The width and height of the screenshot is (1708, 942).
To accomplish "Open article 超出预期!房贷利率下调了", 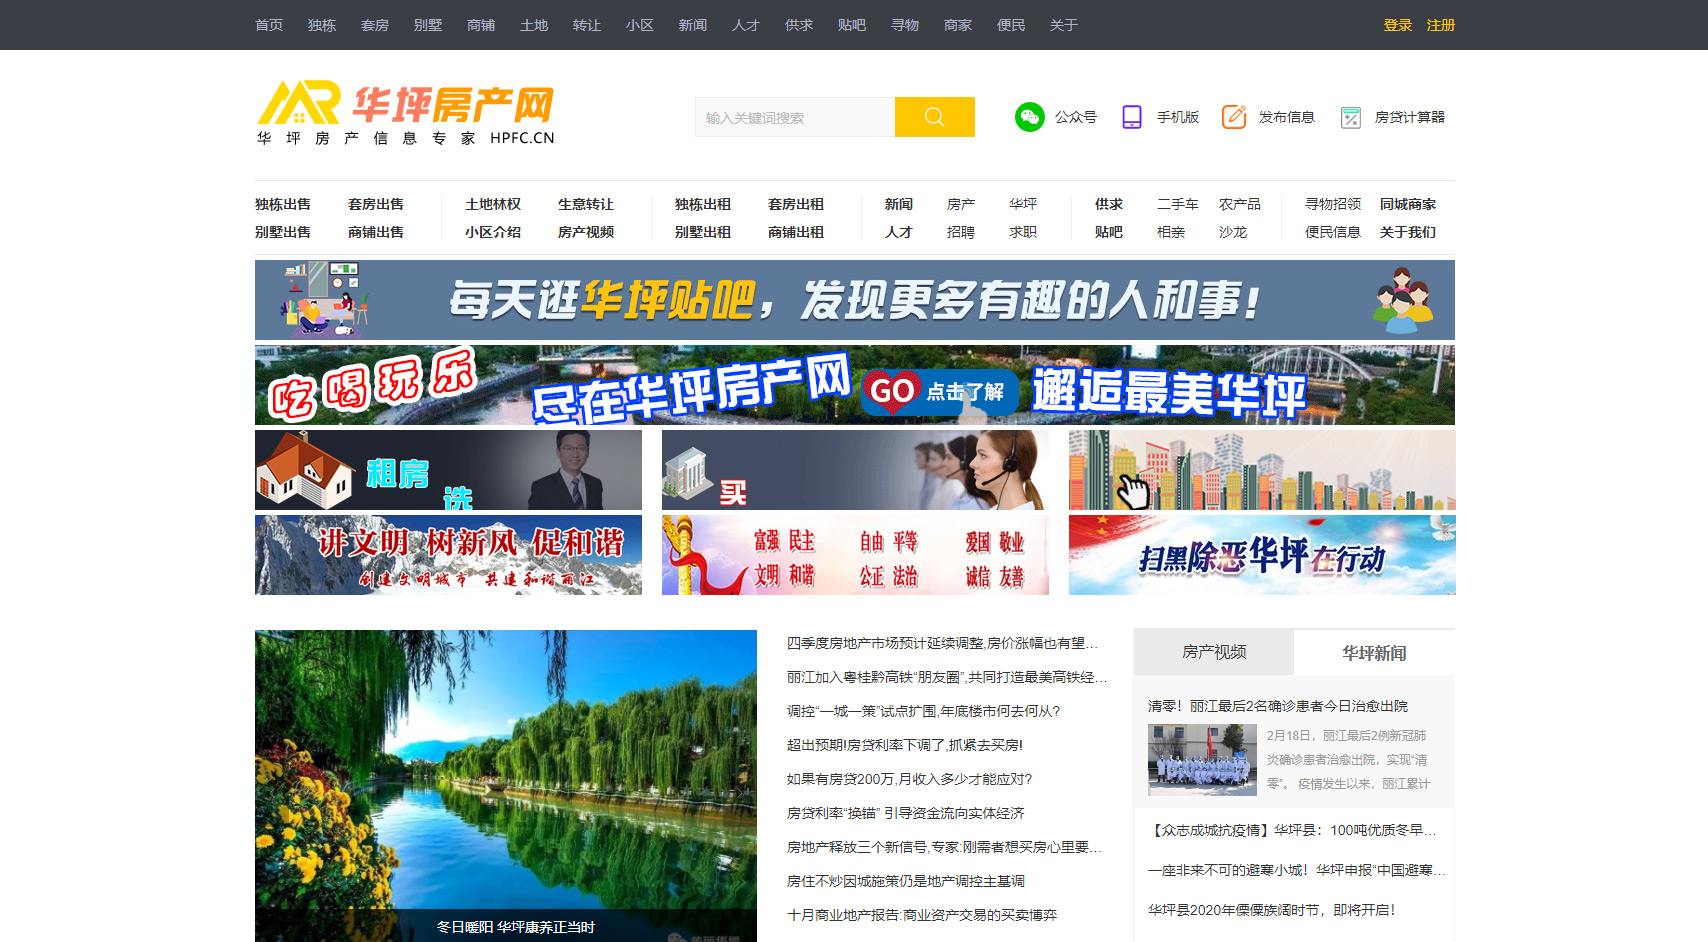I will click(x=904, y=745).
